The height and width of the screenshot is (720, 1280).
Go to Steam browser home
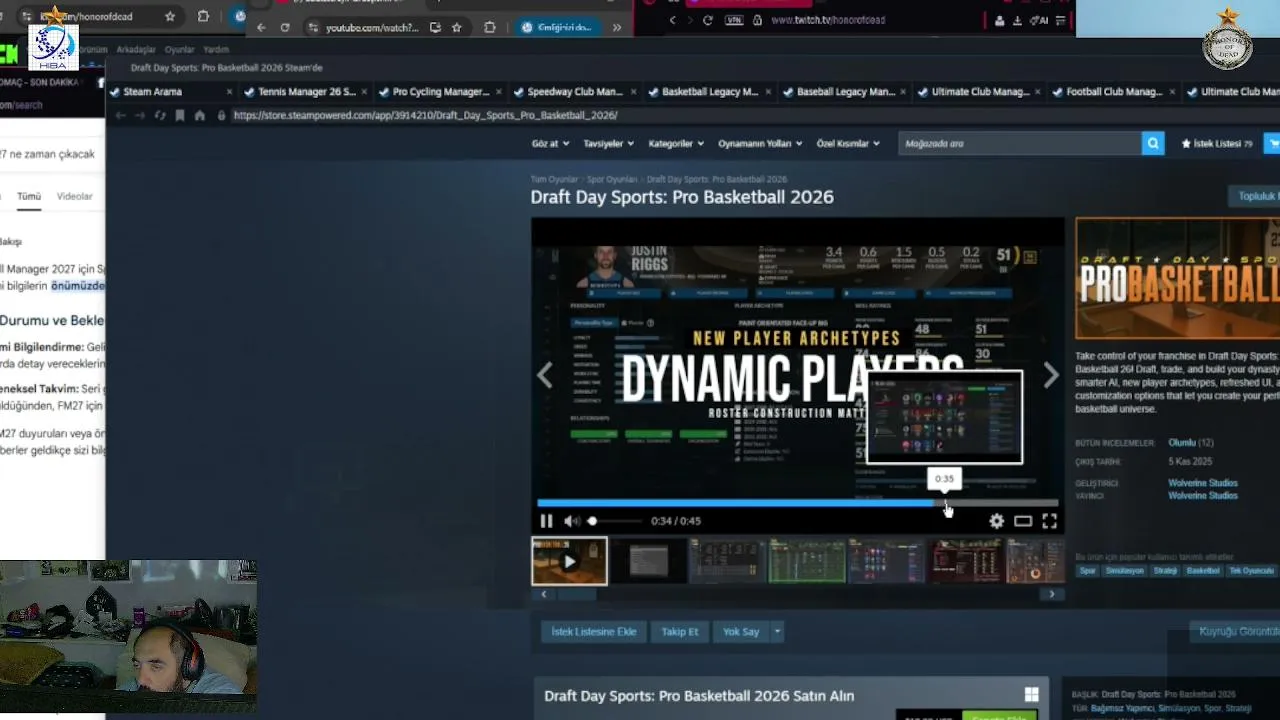pyautogui.click(x=200, y=116)
